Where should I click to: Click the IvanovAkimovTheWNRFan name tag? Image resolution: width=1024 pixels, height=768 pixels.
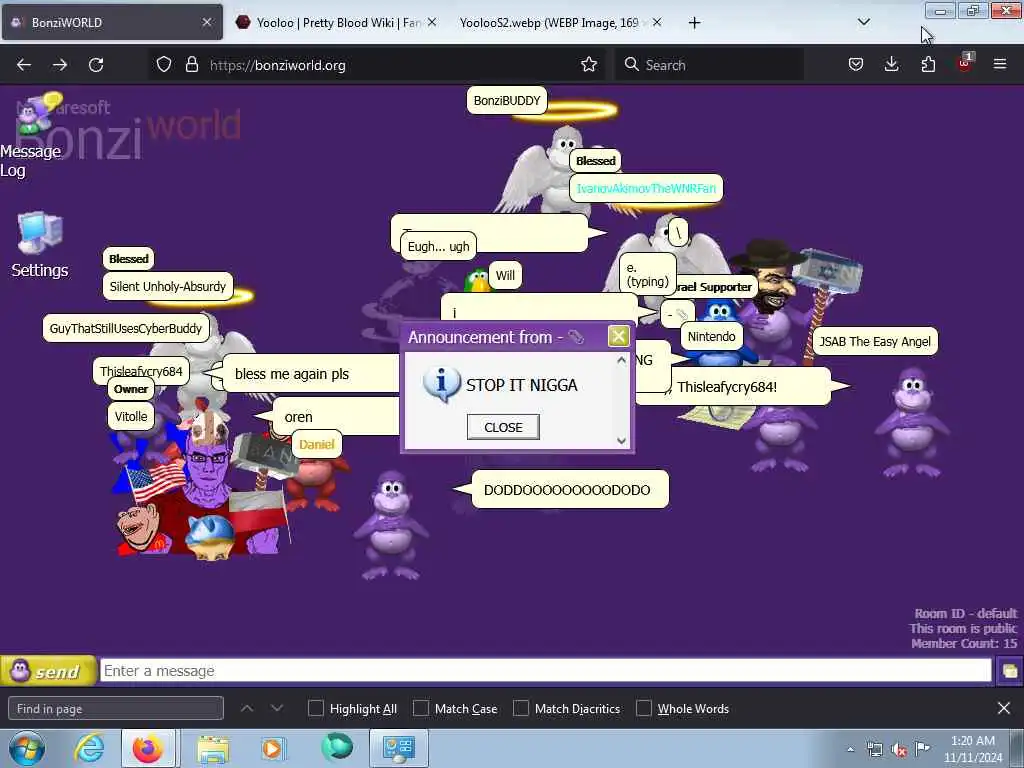coord(646,188)
